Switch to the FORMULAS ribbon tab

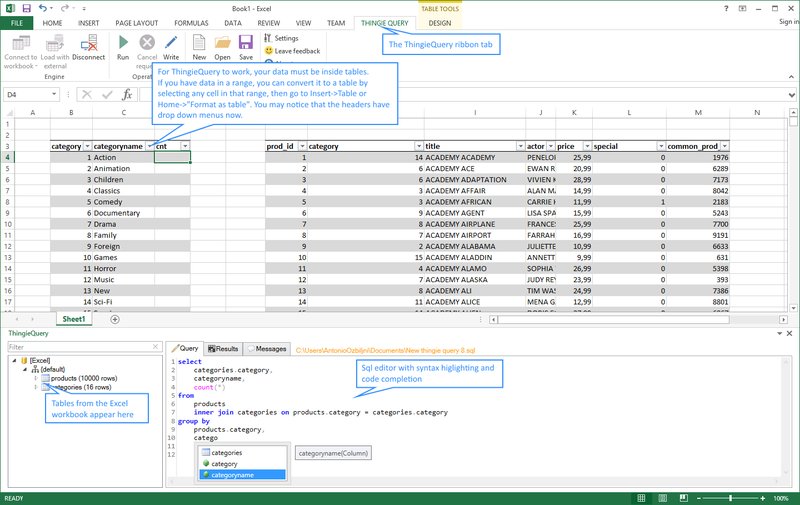[x=191, y=23]
